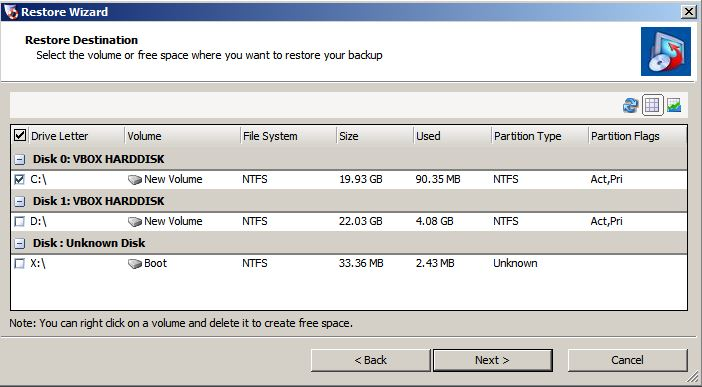Cancel the Restore Wizard
The image size is (702, 387).
627,360
